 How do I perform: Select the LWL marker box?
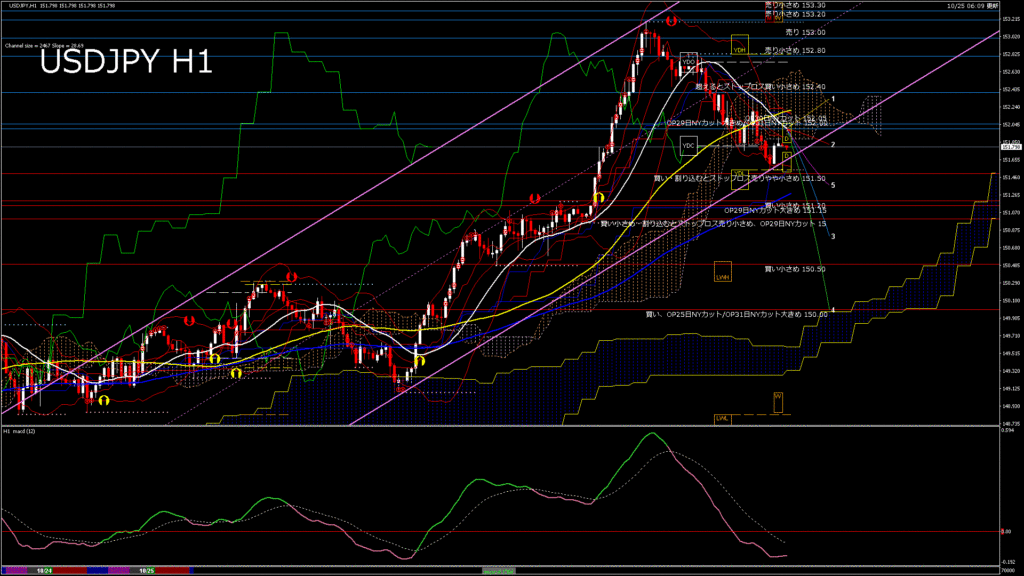[722, 419]
